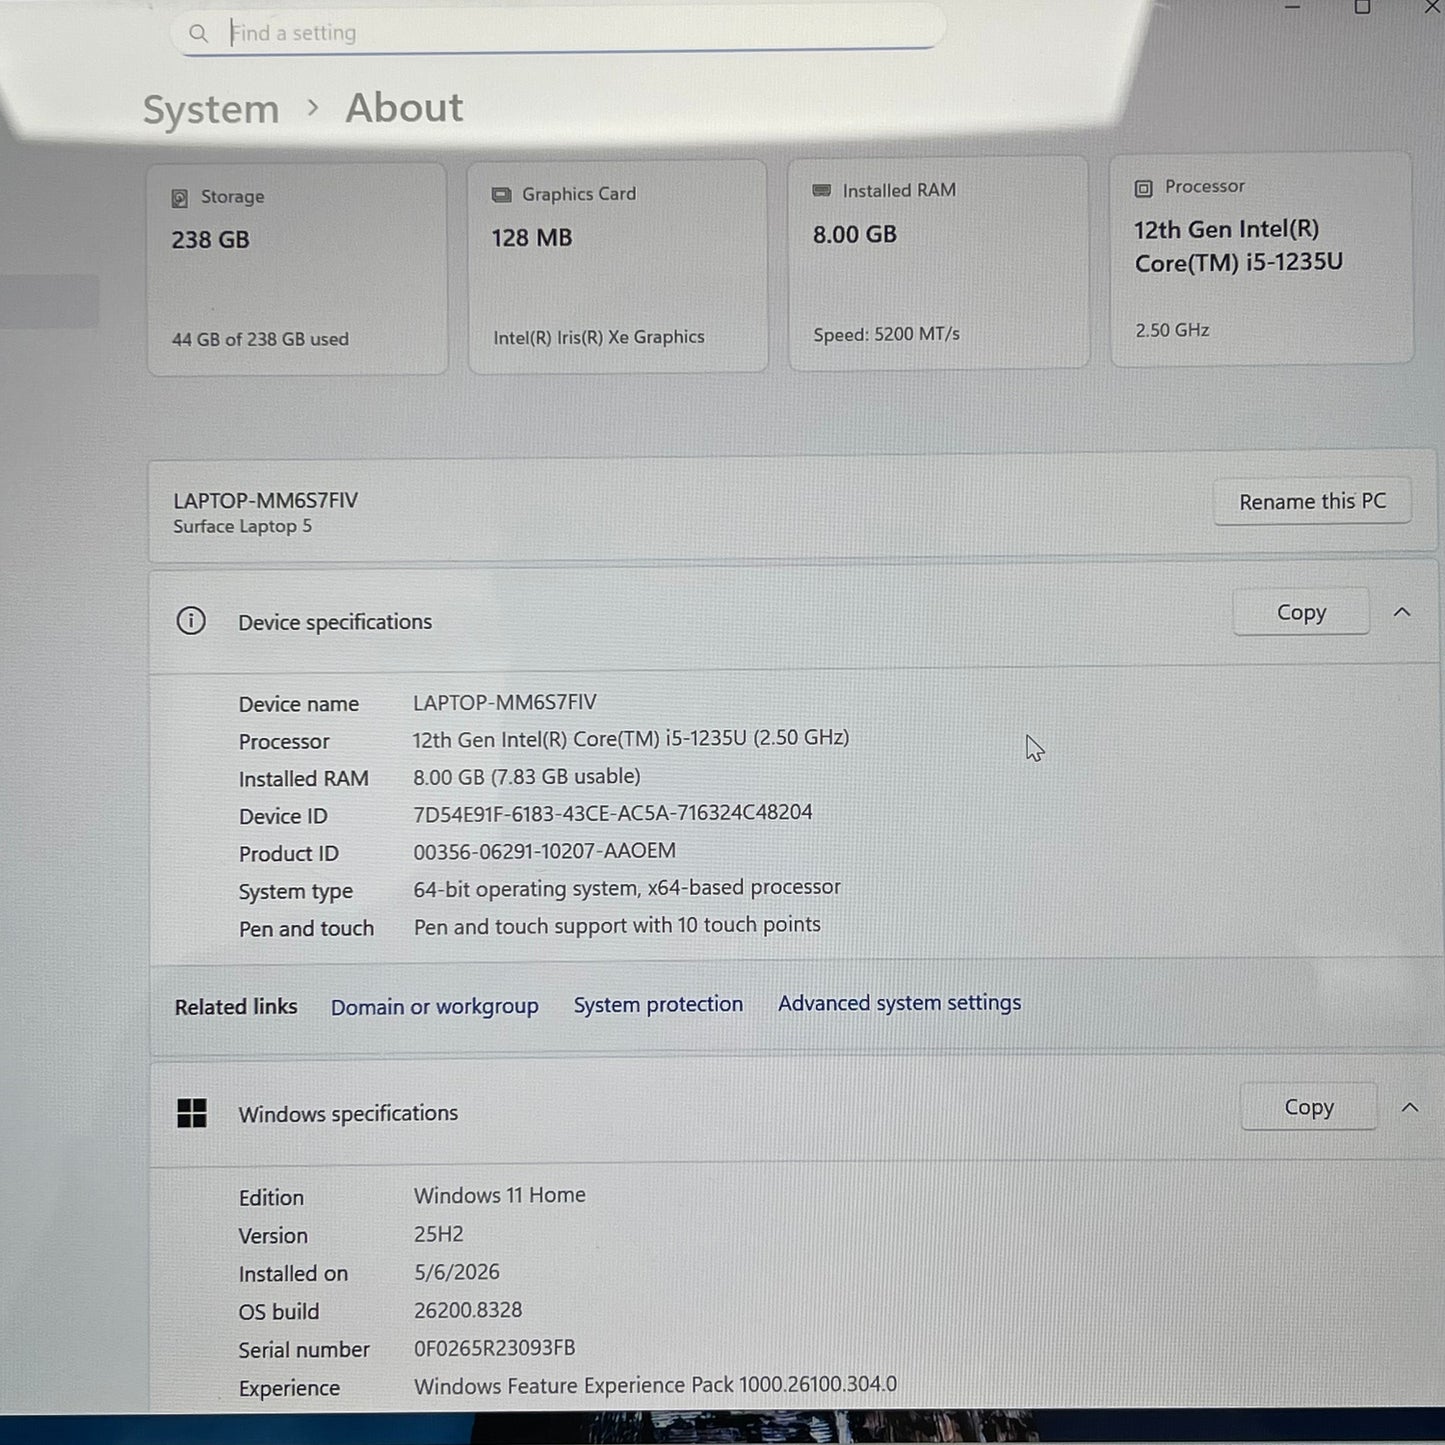The image size is (1445, 1445).
Task: Rename this PC button
Action: (x=1312, y=502)
